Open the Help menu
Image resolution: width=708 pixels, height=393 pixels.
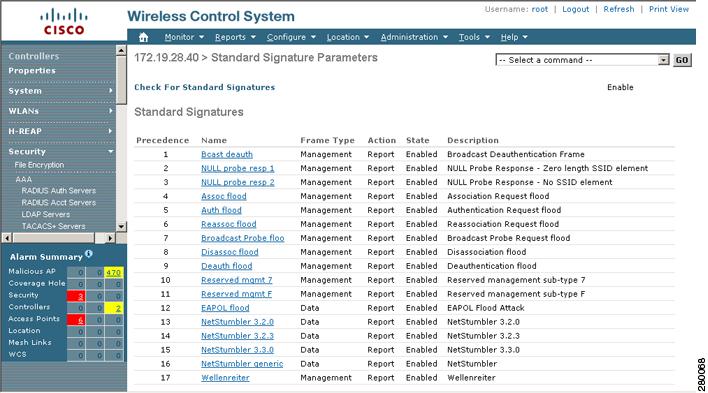(x=514, y=37)
